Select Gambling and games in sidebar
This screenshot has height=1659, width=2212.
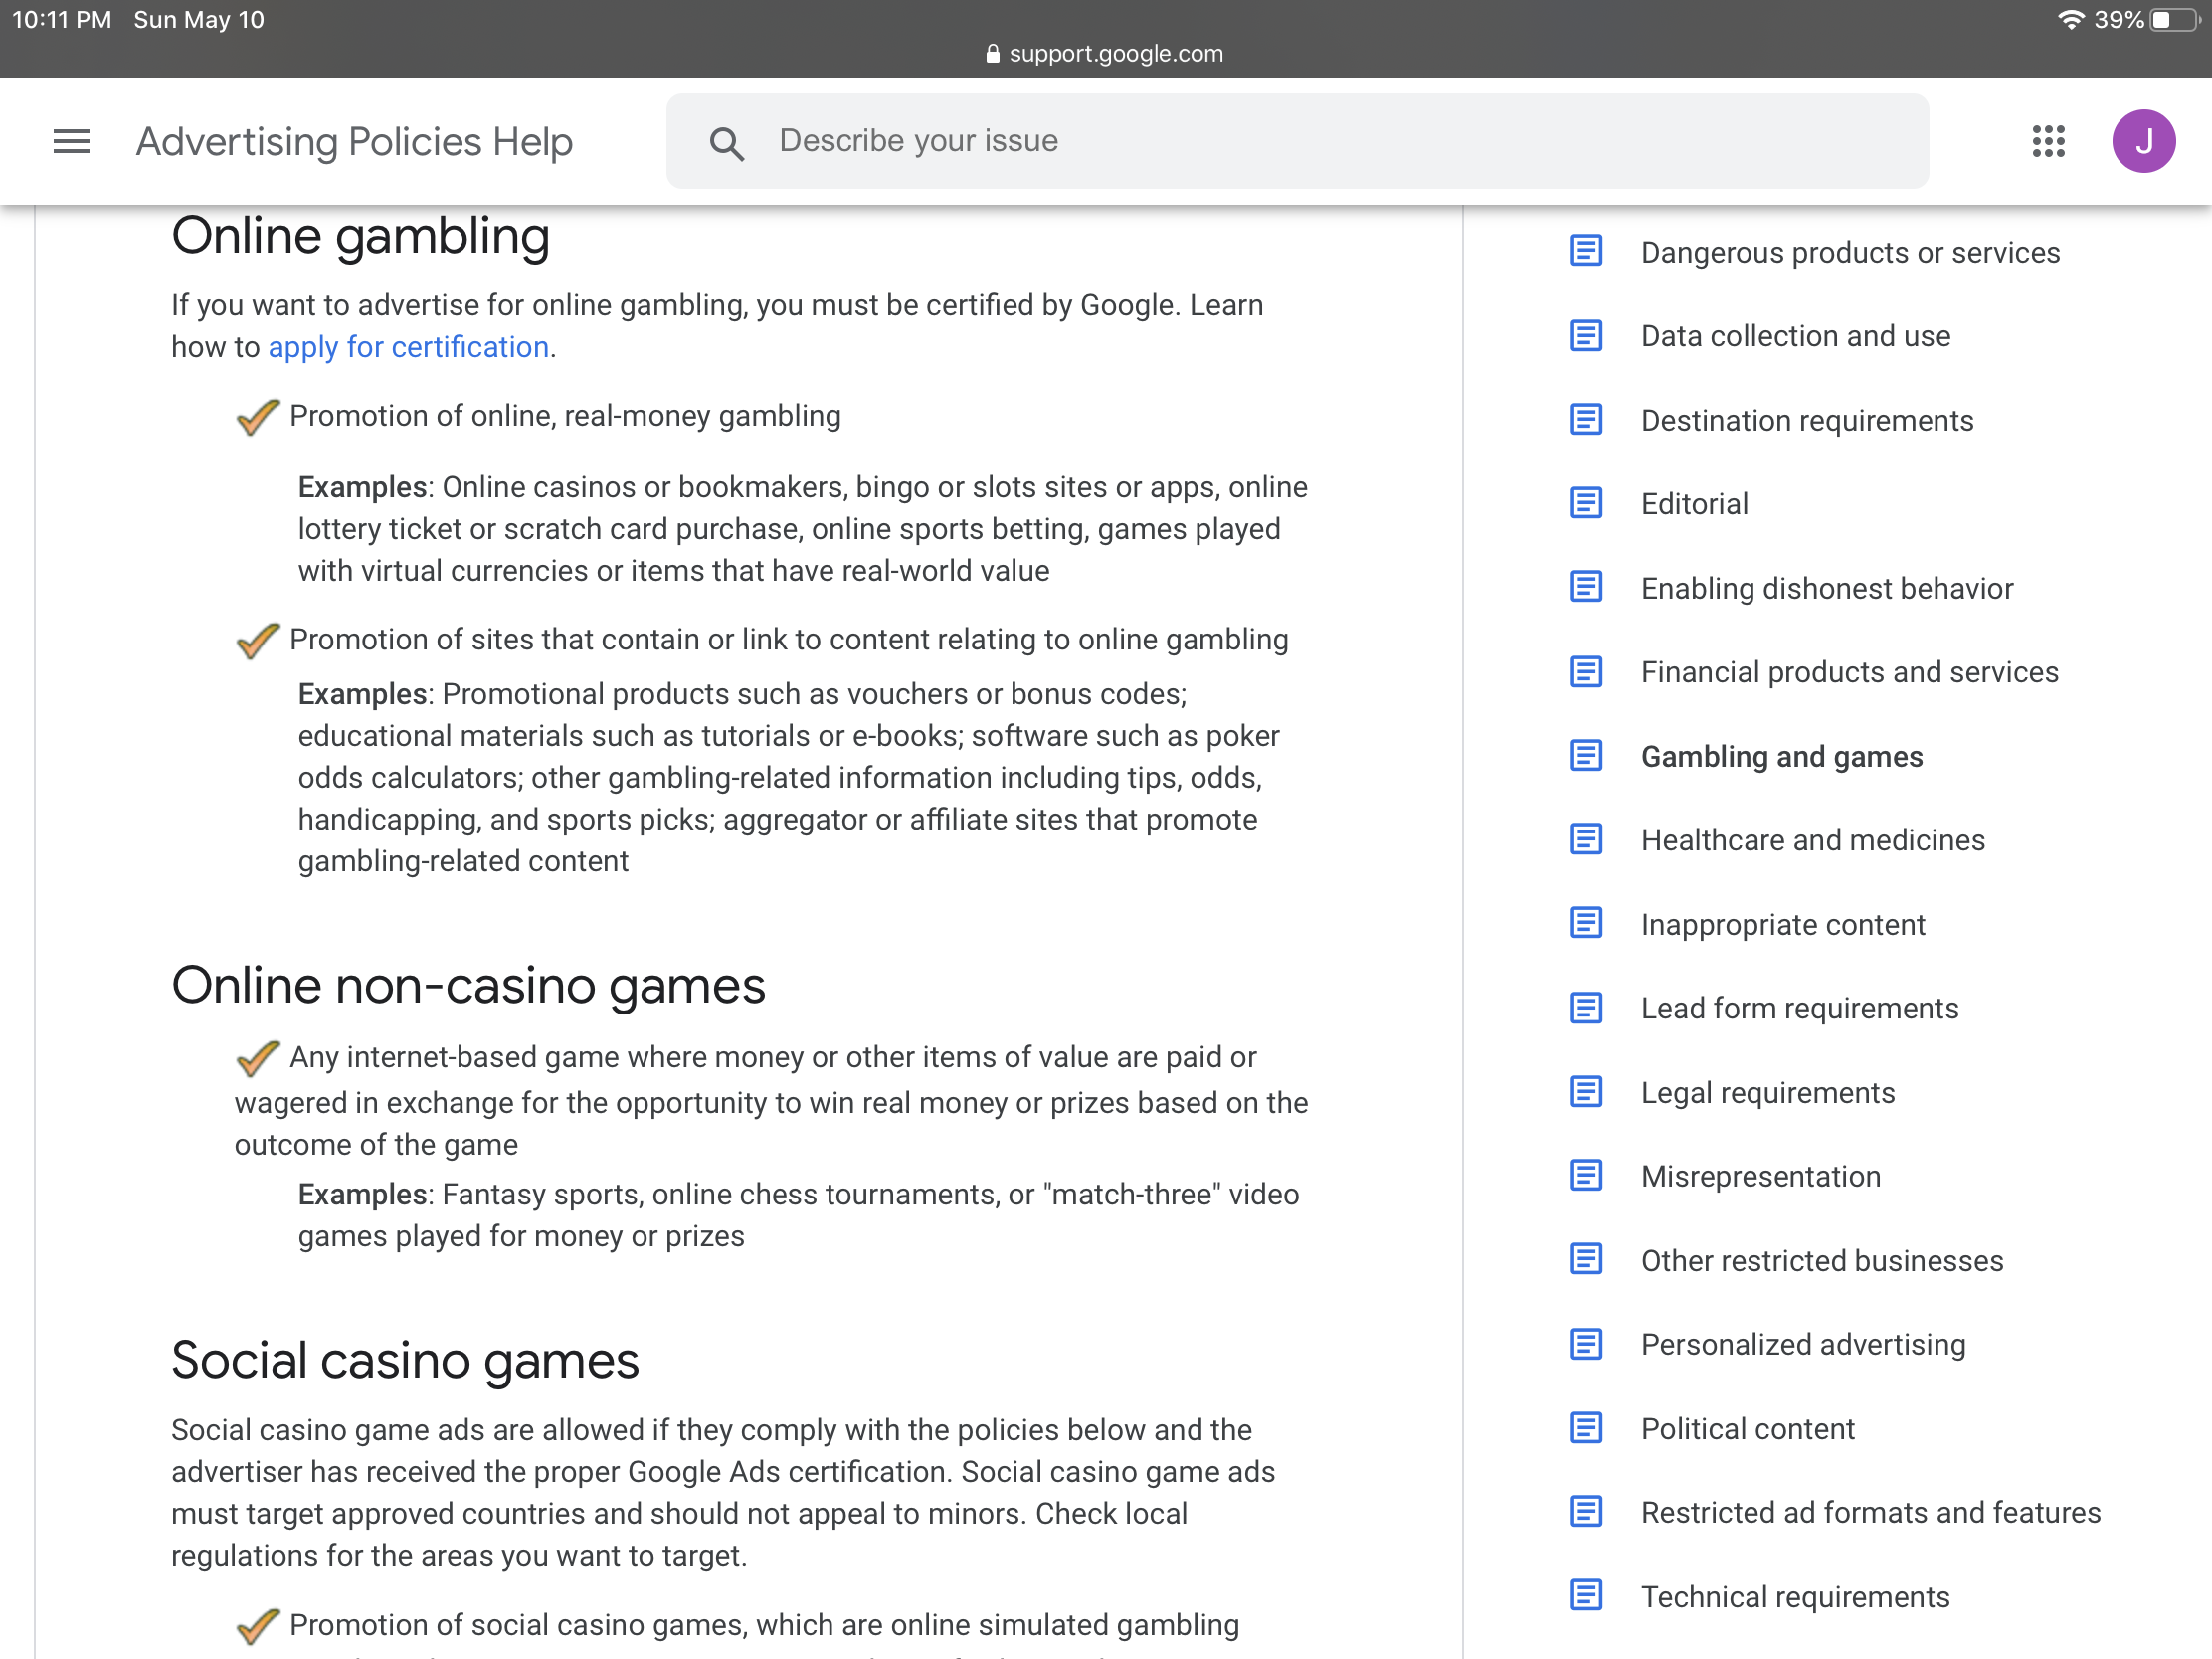pos(1781,757)
